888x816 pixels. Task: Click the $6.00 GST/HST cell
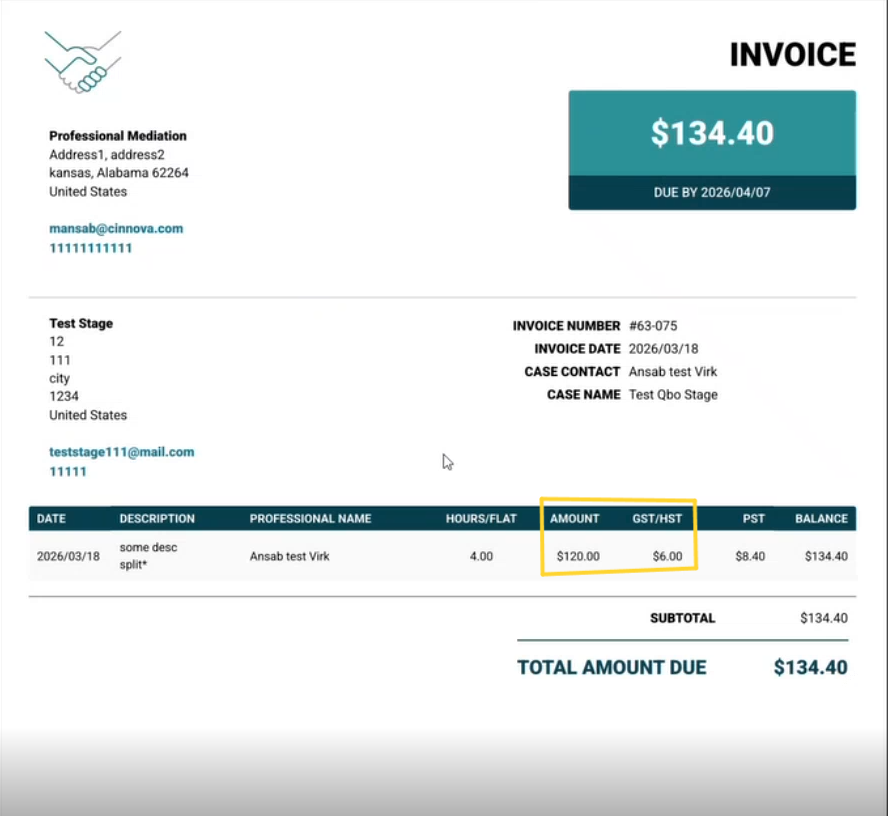[x=667, y=556]
